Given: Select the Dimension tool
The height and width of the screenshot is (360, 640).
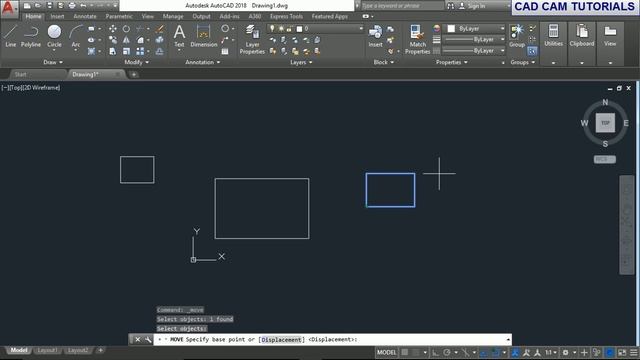Looking at the screenshot, I should 204,36.
